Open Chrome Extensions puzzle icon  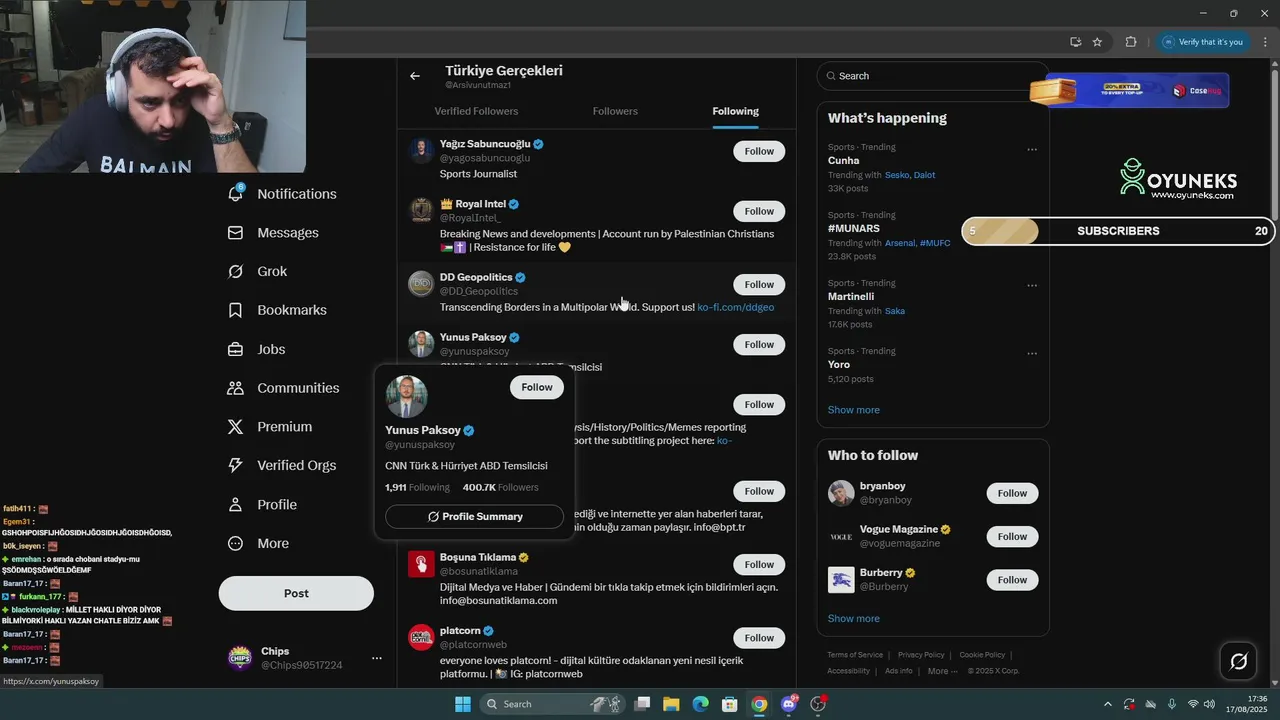click(x=1131, y=42)
